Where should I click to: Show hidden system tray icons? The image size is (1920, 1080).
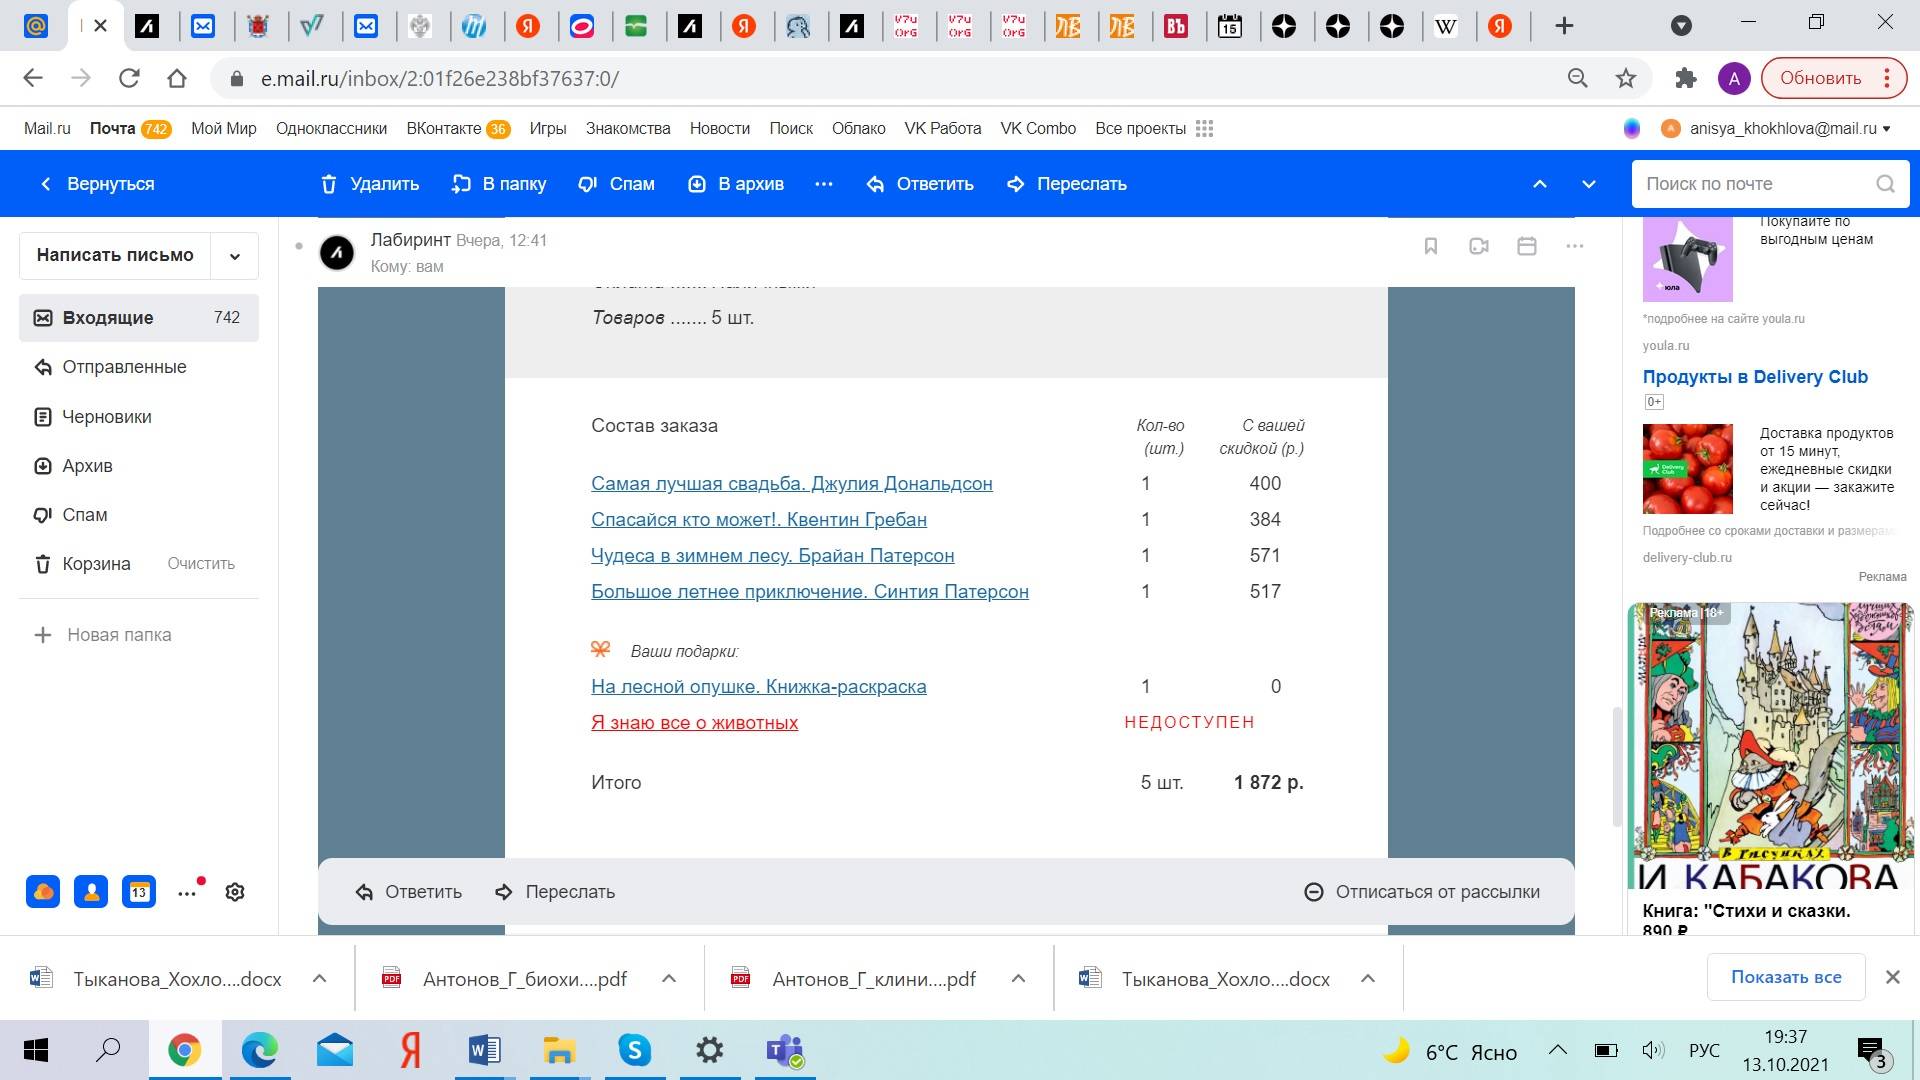[x=1558, y=1051]
